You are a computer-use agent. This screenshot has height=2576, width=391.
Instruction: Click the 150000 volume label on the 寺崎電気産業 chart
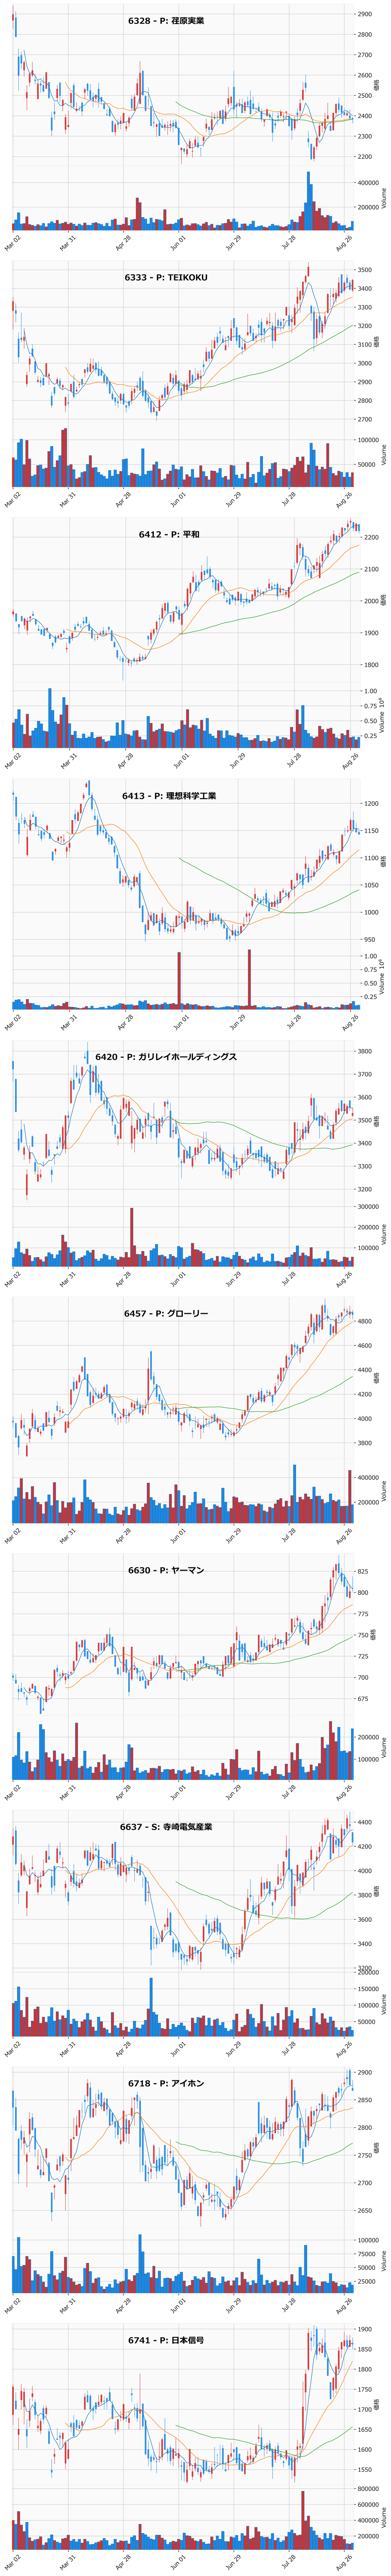click(369, 1989)
